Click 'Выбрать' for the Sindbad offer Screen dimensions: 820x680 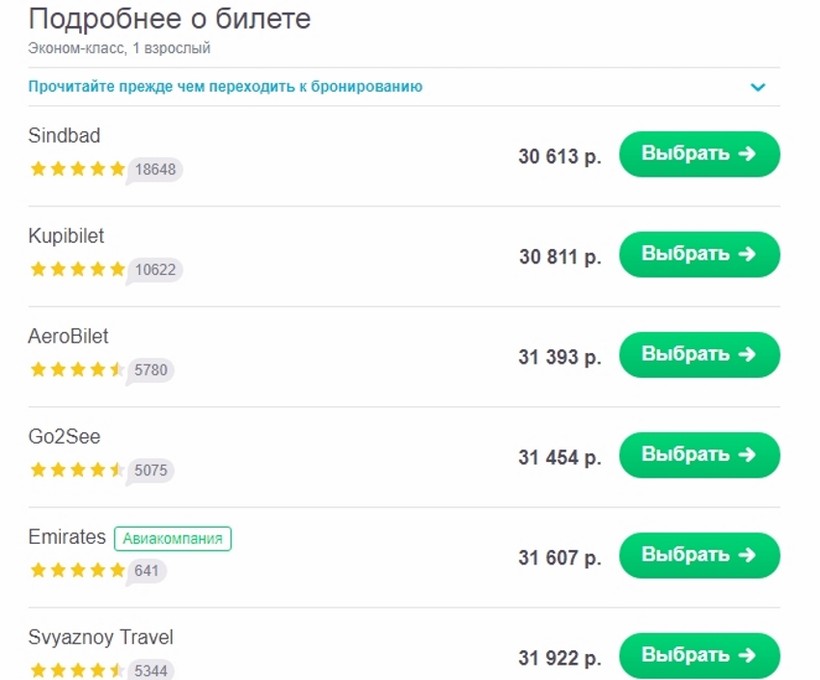coord(699,154)
